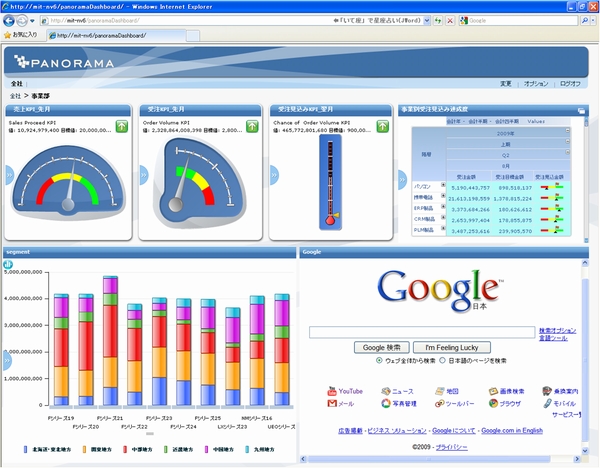Open the Google Maps icon link
The height and width of the screenshot is (468, 600).
[x=440, y=391]
